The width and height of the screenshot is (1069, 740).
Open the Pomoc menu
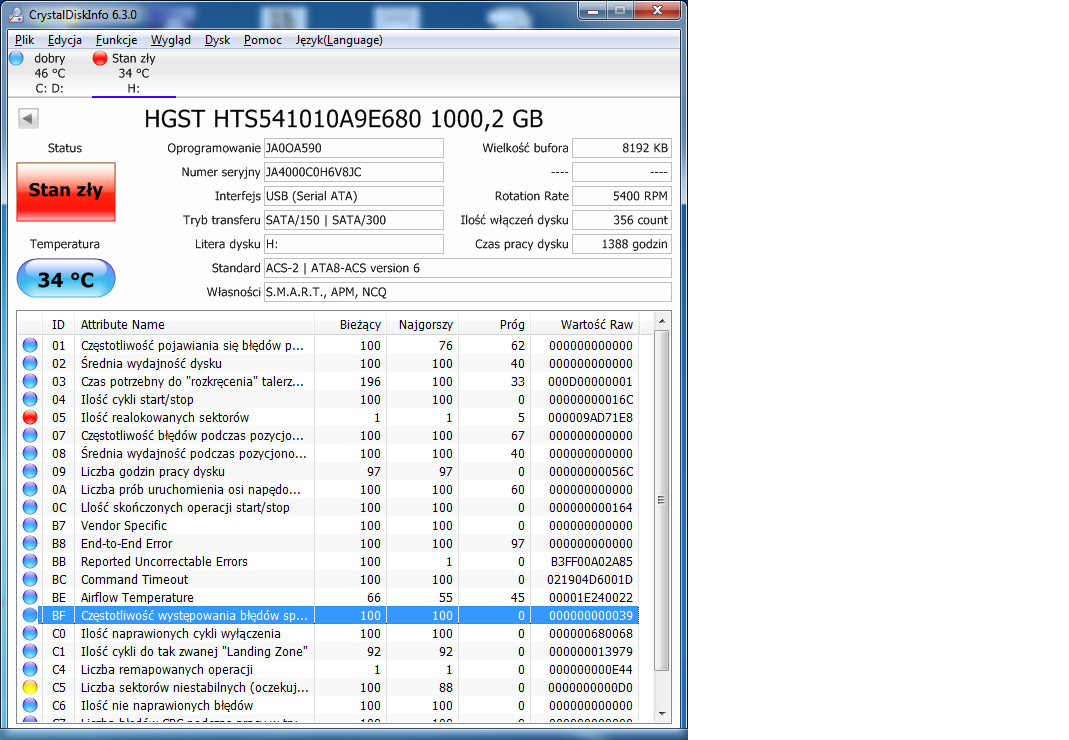click(263, 40)
